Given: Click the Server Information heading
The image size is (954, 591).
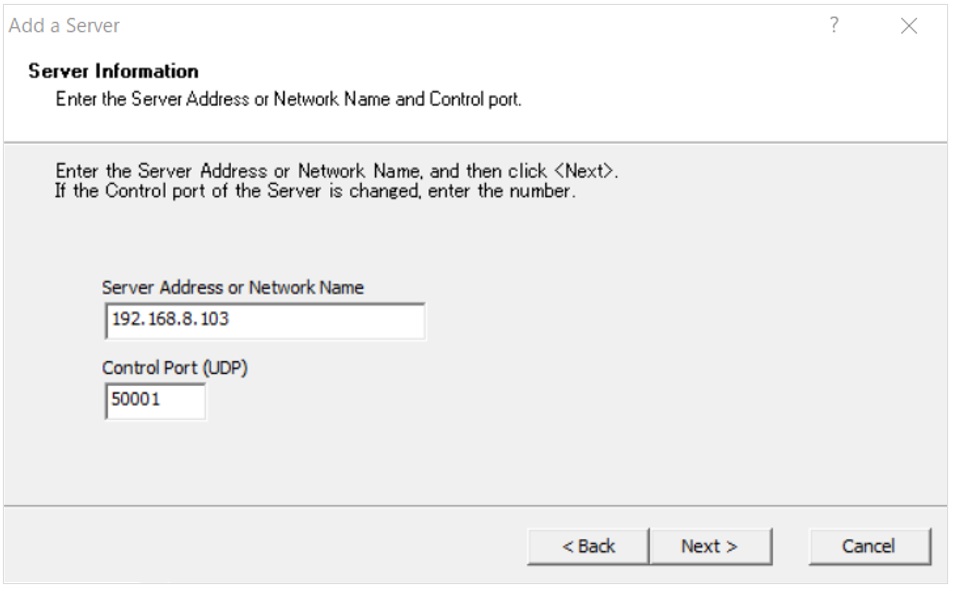Looking at the screenshot, I should (x=113, y=71).
